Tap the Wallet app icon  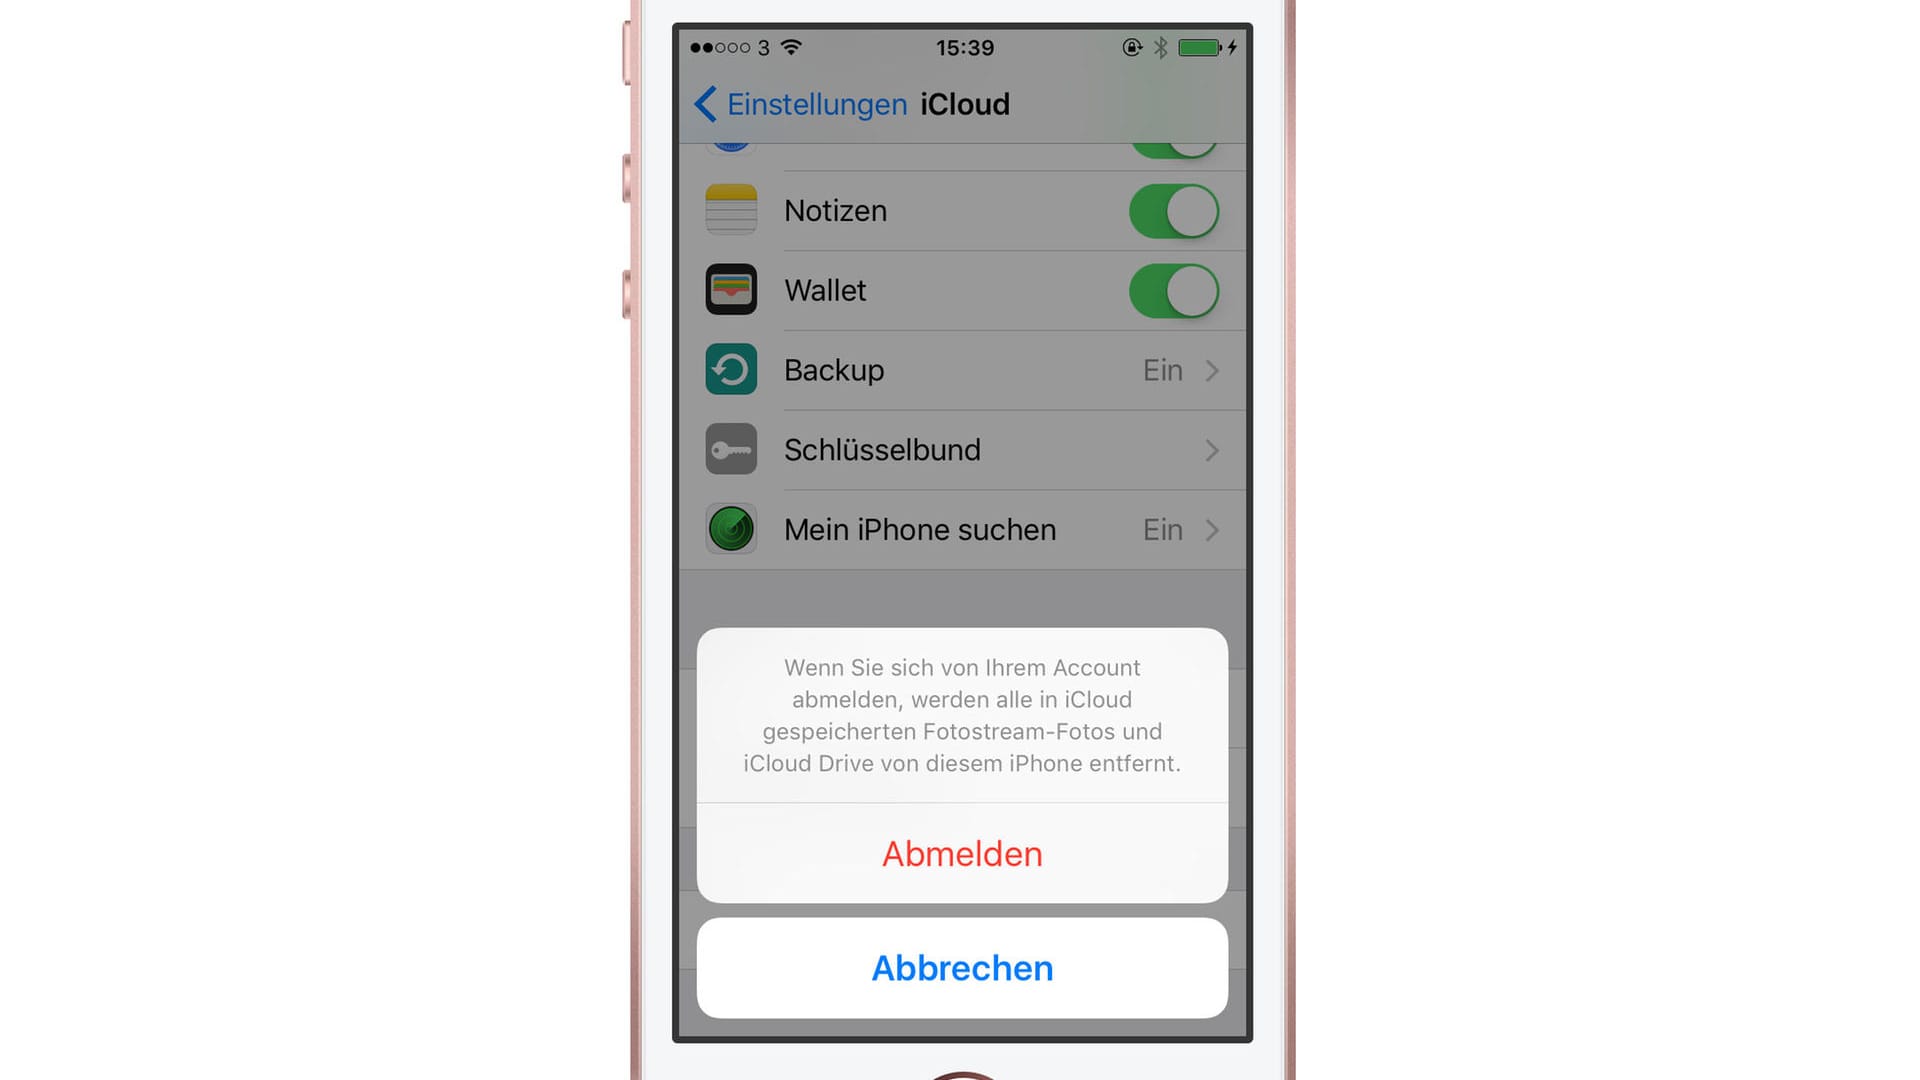pyautogui.click(x=731, y=289)
